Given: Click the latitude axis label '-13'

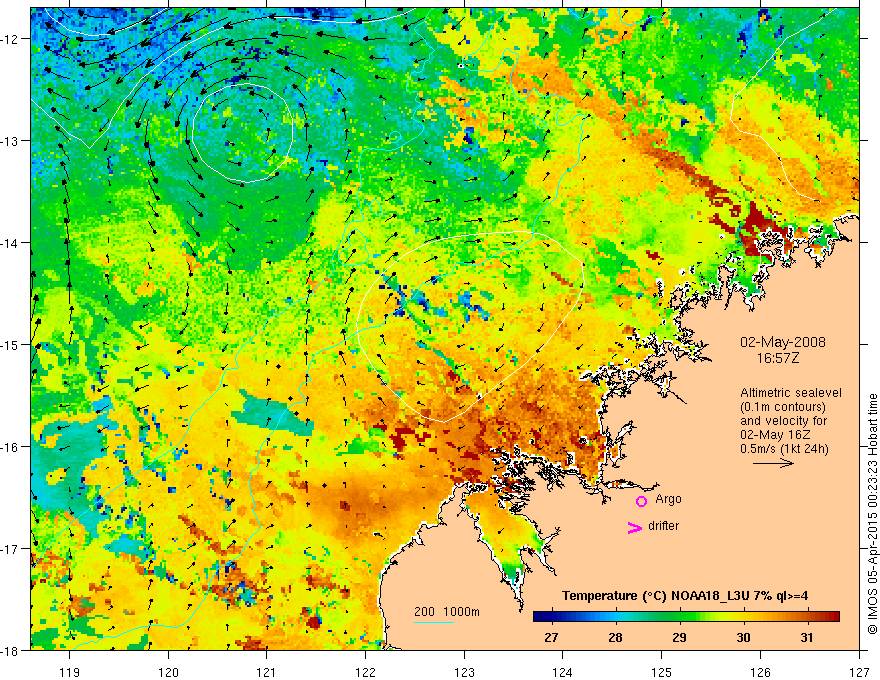Looking at the screenshot, I should point(10,141).
